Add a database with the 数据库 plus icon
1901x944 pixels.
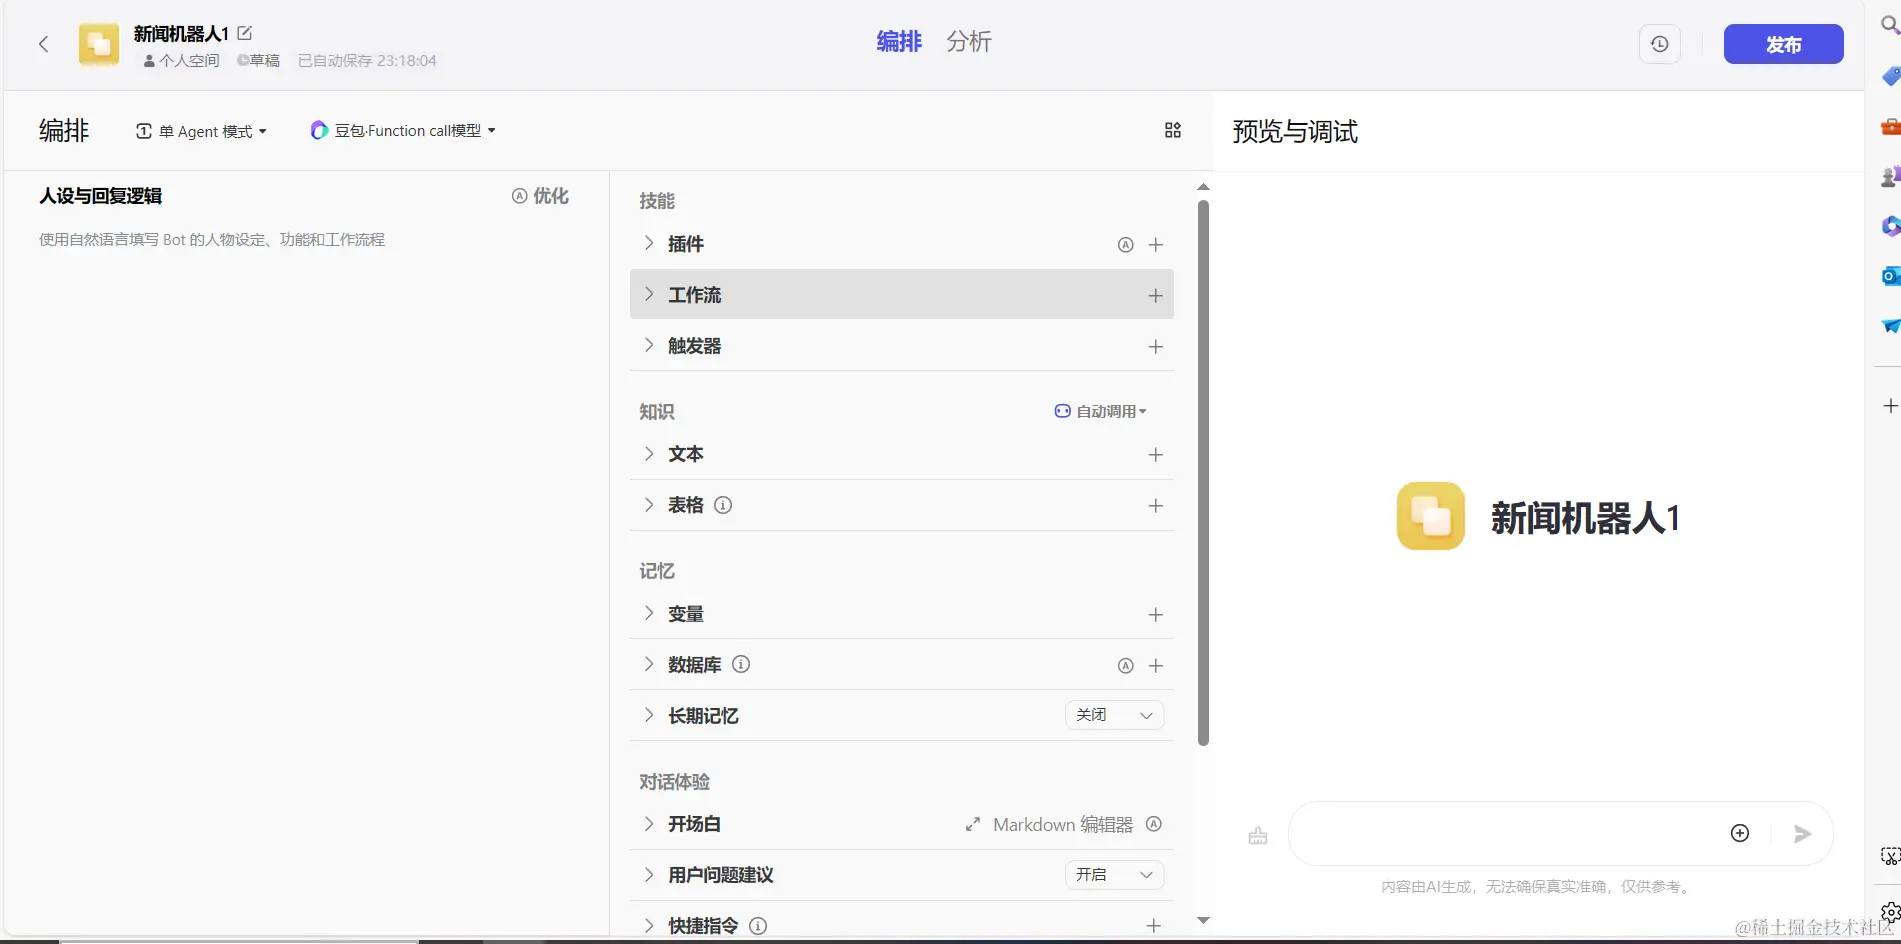click(1156, 666)
